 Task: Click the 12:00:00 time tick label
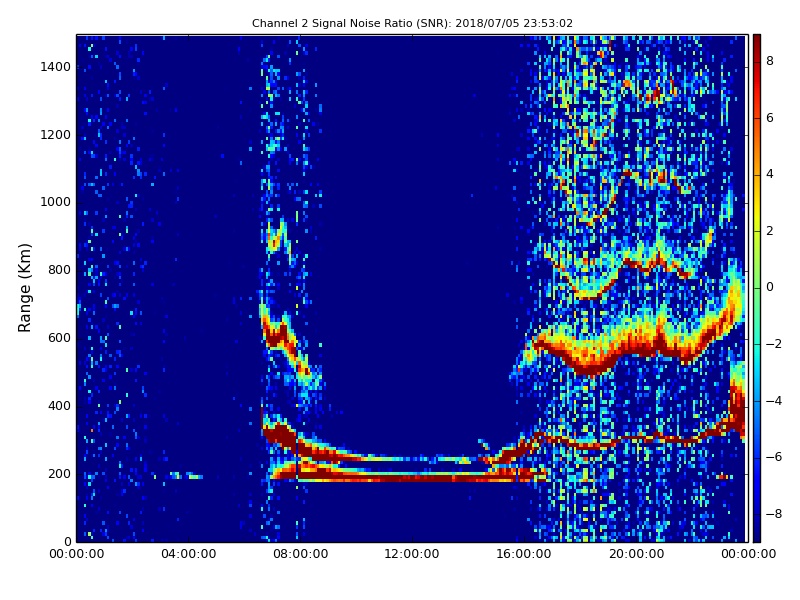(412, 554)
